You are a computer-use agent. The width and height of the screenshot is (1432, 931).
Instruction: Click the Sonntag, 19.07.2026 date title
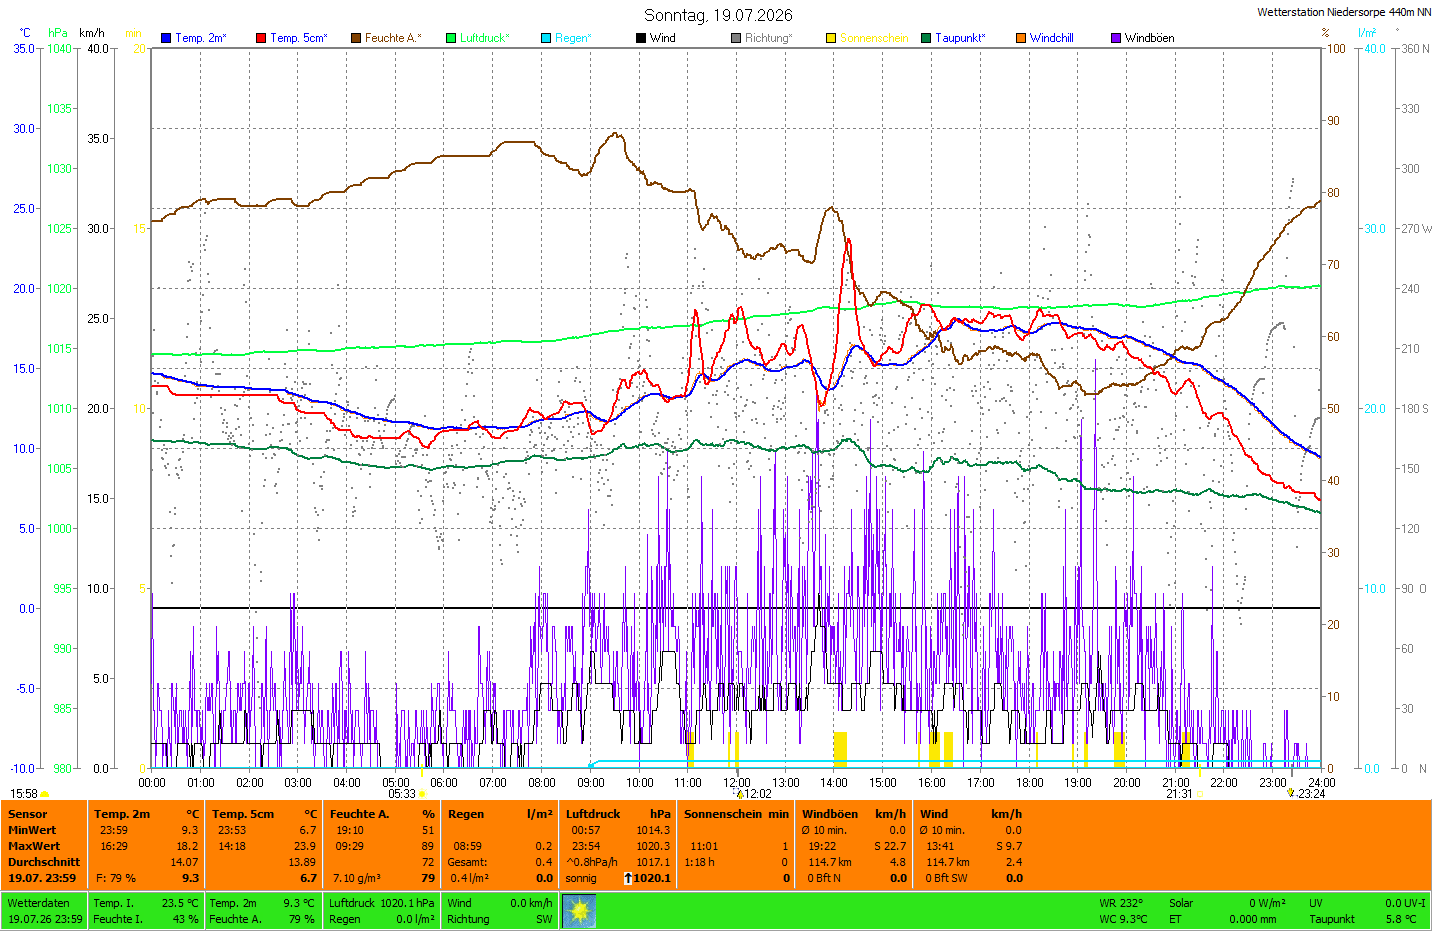718,15
